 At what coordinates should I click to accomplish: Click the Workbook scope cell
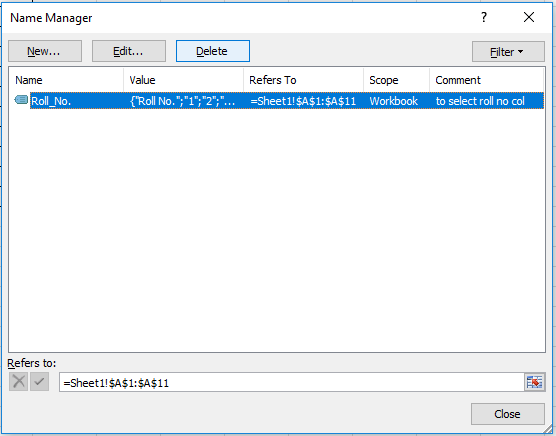point(394,101)
